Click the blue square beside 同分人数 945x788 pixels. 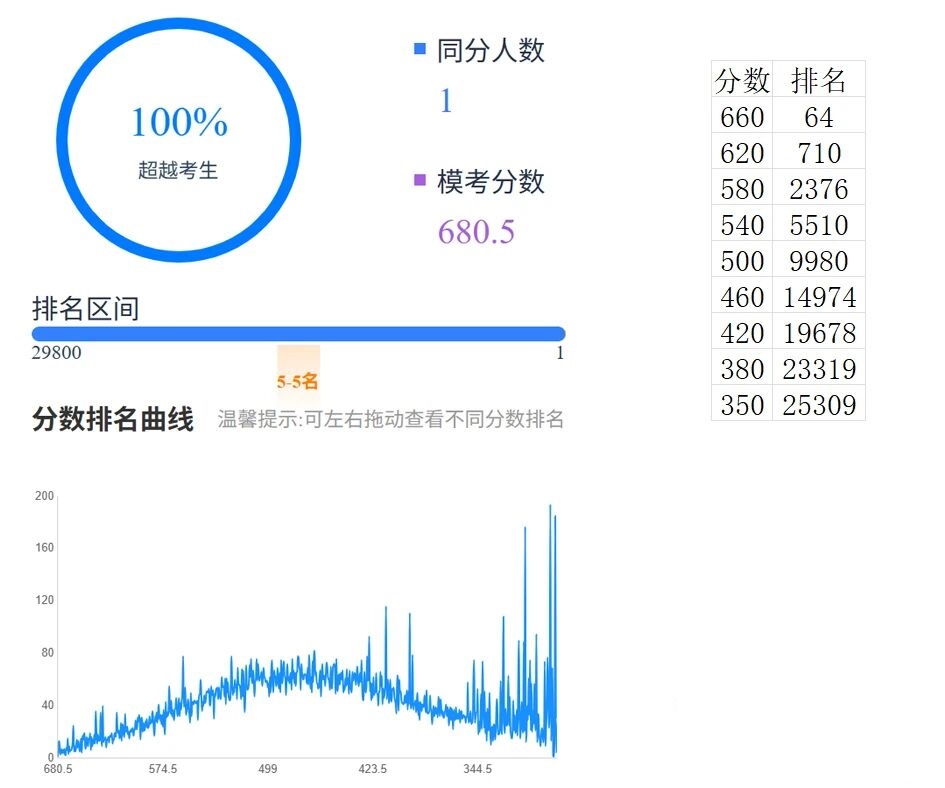tap(420, 49)
